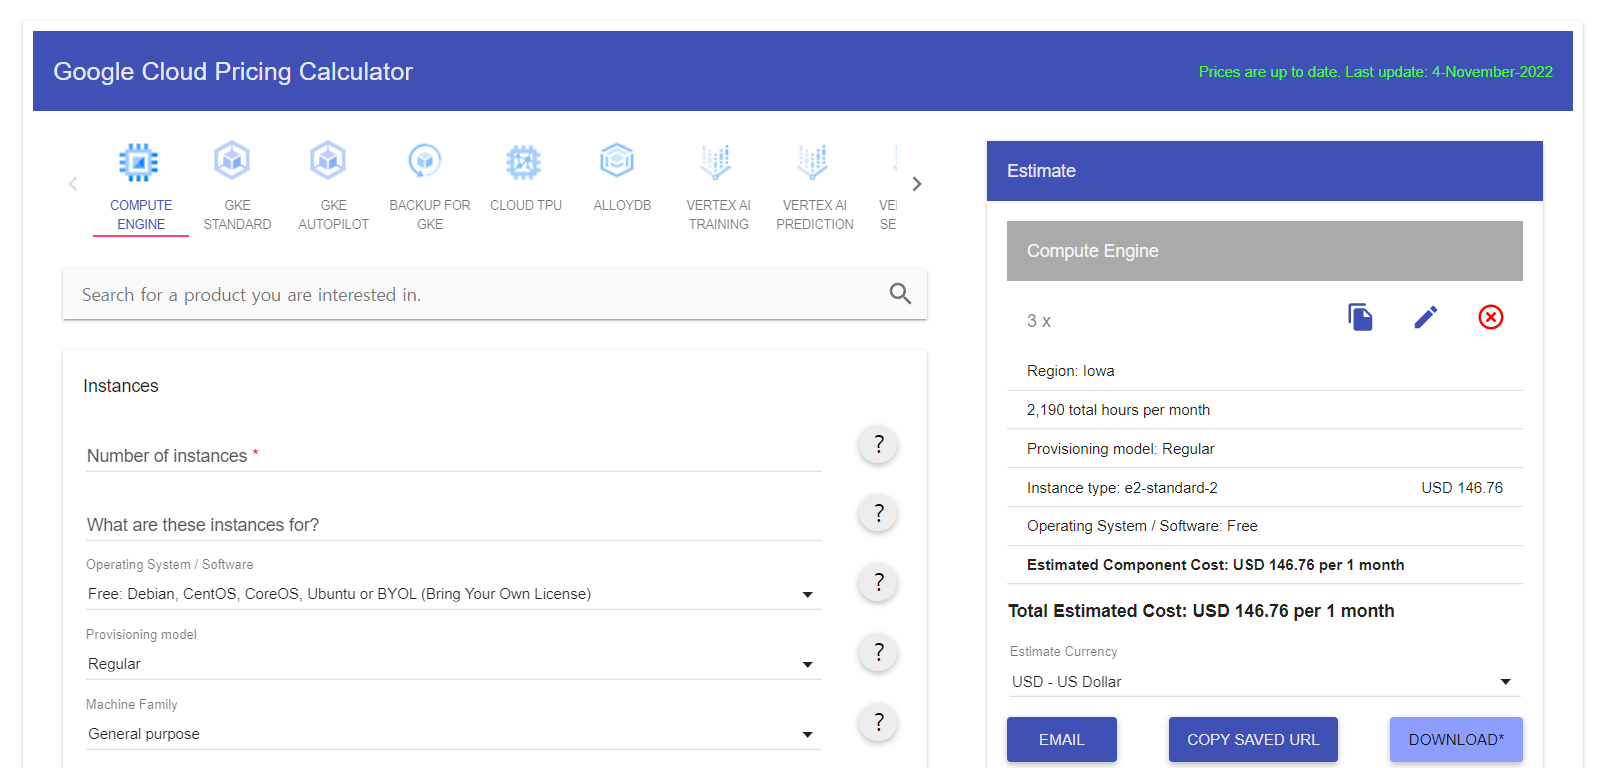1612x768 pixels.
Task: Click 'Provisioning model: Regular' estimate row
Action: pyautogui.click(x=1265, y=449)
